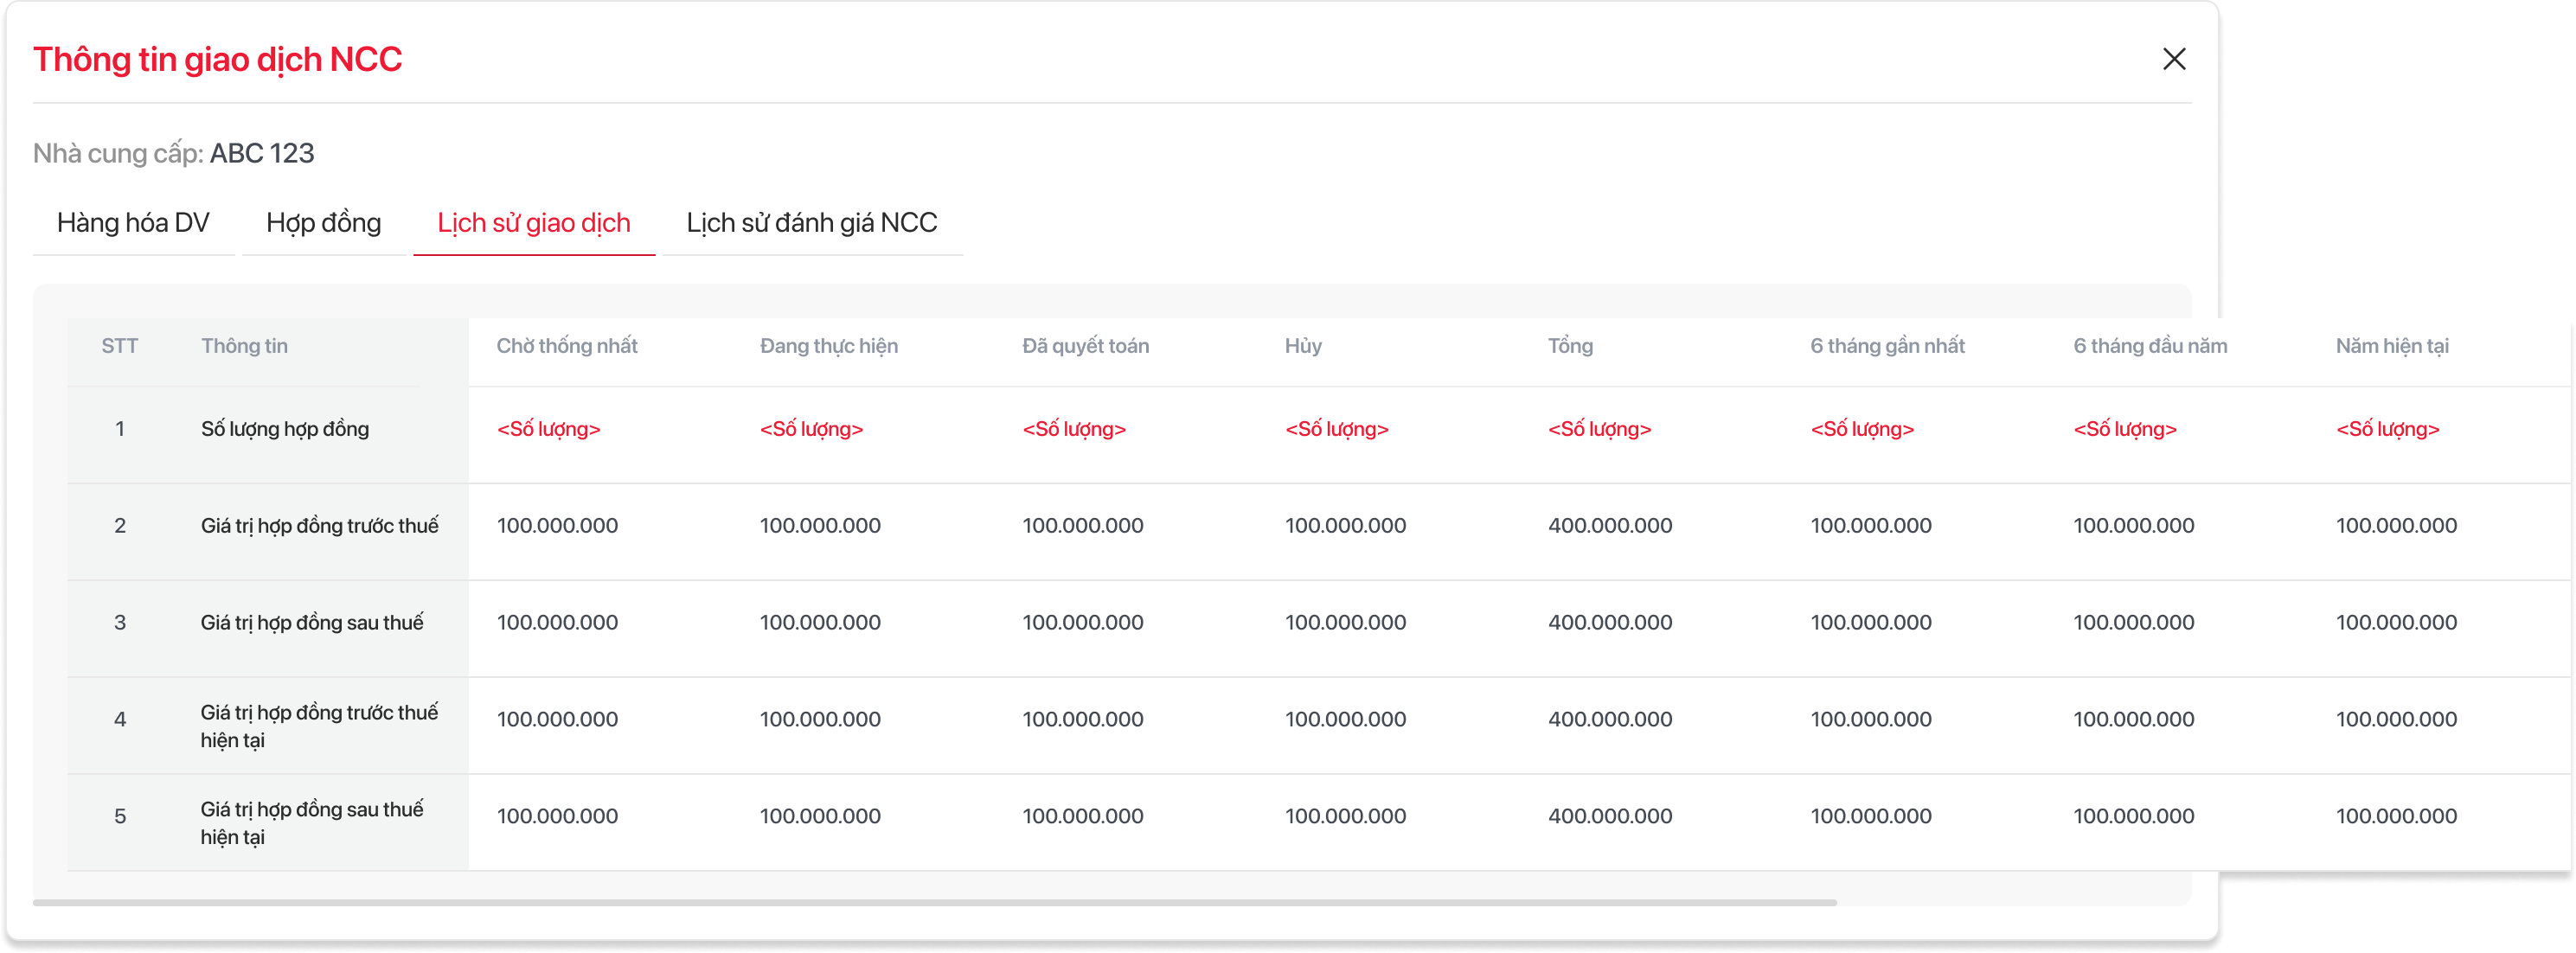Image resolution: width=2576 pixels, height=953 pixels.
Task: Select the Giá trị hợp đồng sau thuế row
Action: [x=312, y=623]
